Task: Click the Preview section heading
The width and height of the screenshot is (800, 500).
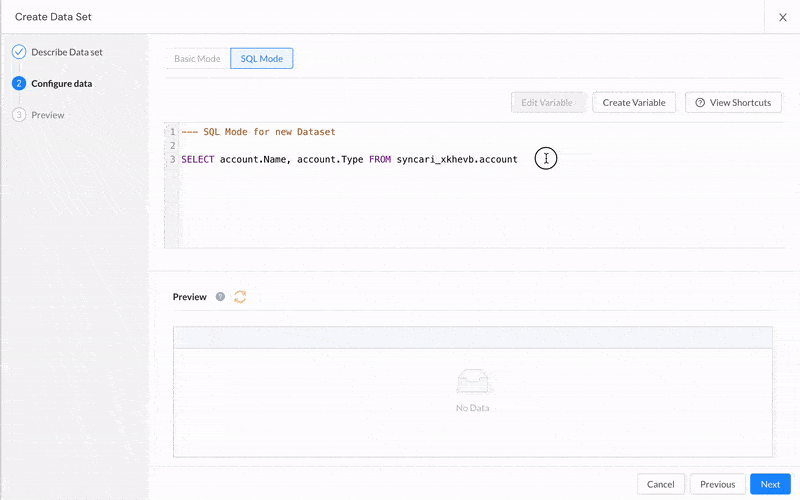Action: click(x=190, y=297)
